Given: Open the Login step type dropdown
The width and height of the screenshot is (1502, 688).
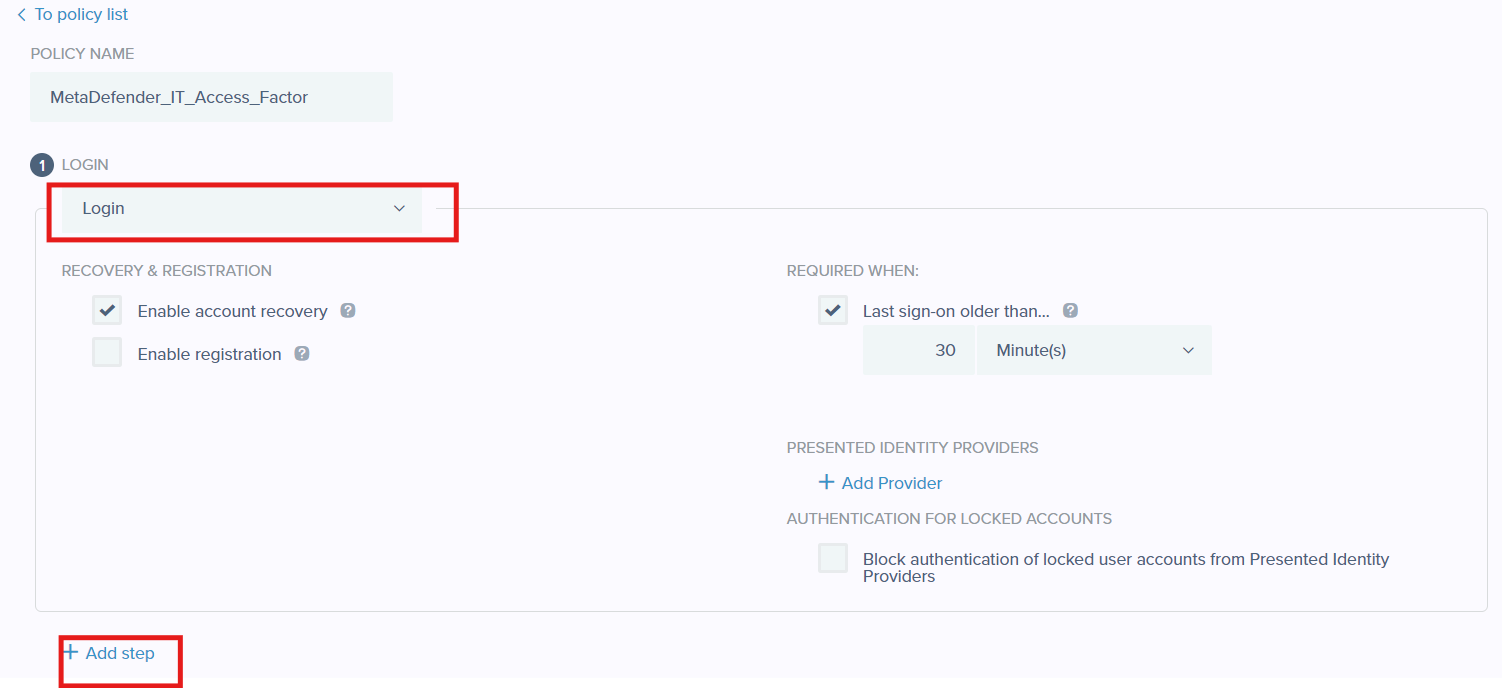Looking at the screenshot, I should click(x=242, y=209).
